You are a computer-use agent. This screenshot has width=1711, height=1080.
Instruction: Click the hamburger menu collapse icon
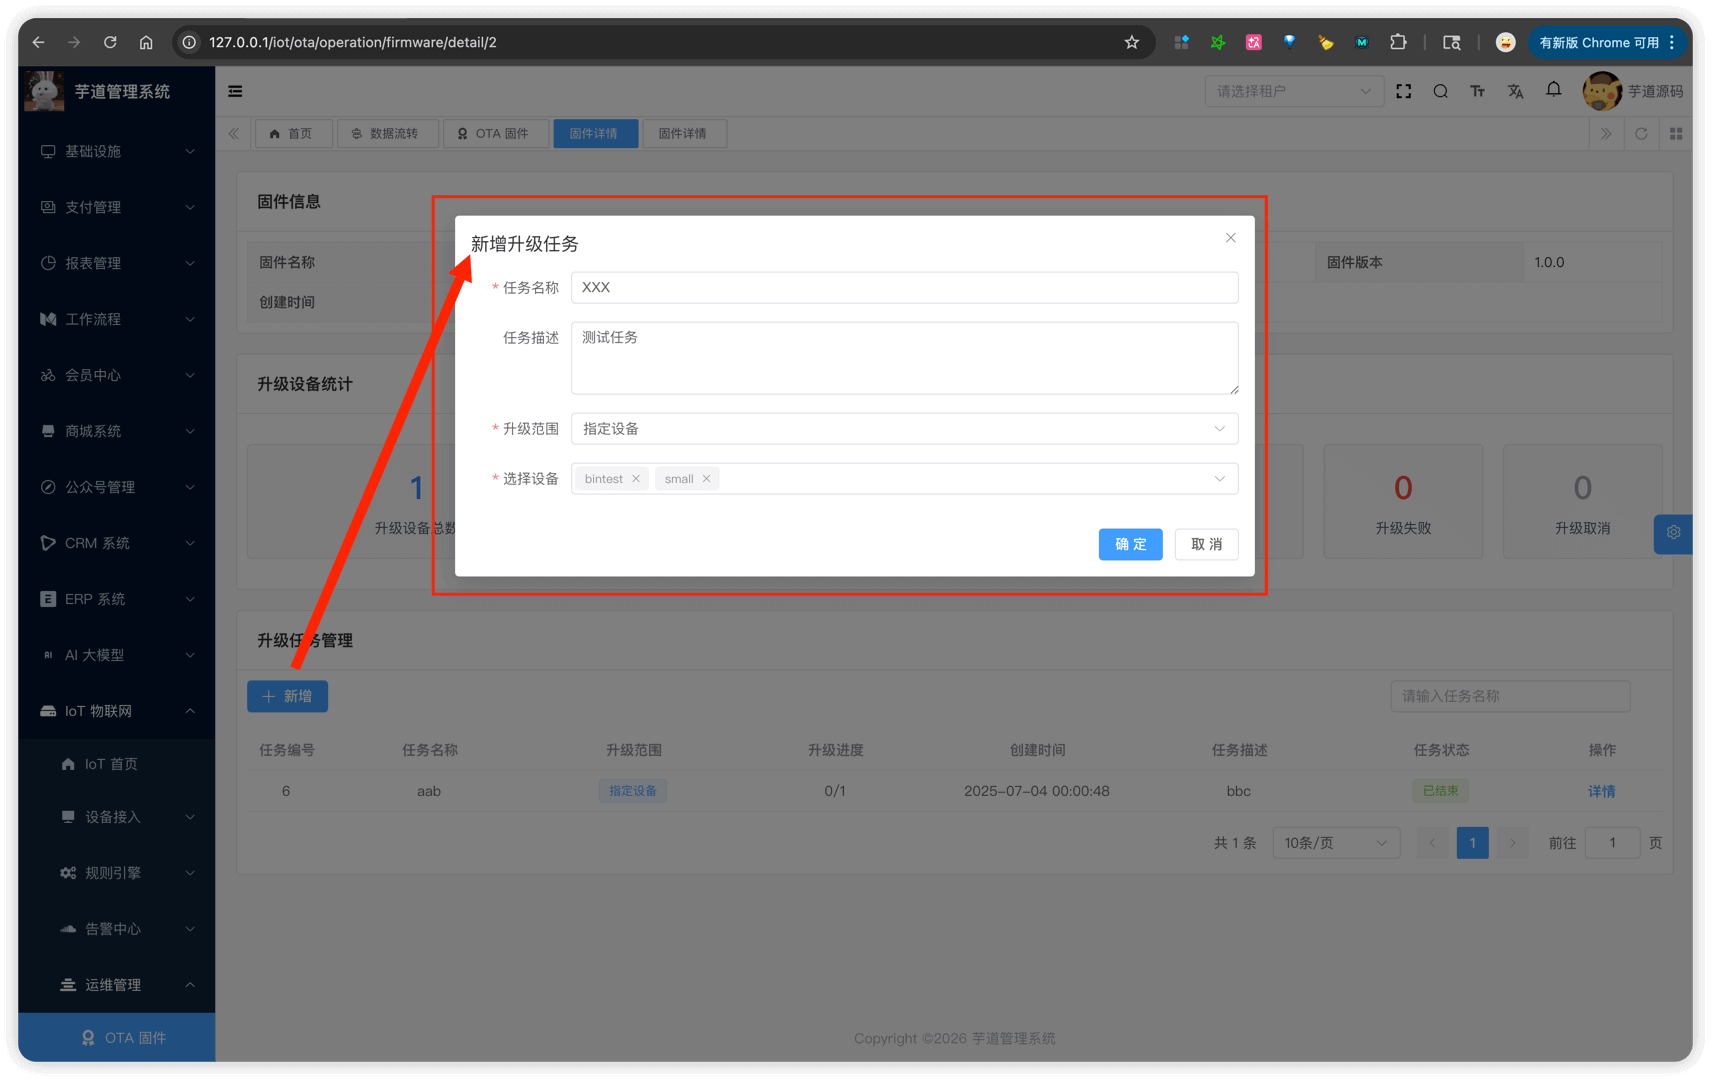(235, 91)
